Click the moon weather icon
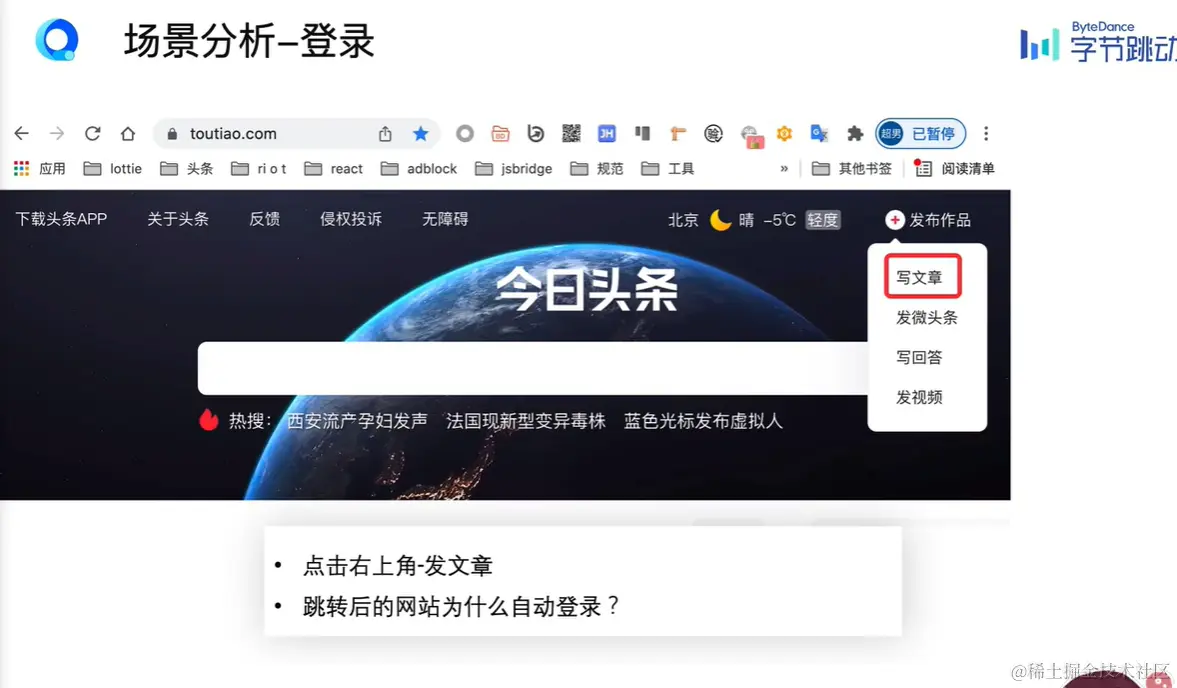This screenshot has height=688, width=1177. coord(721,220)
